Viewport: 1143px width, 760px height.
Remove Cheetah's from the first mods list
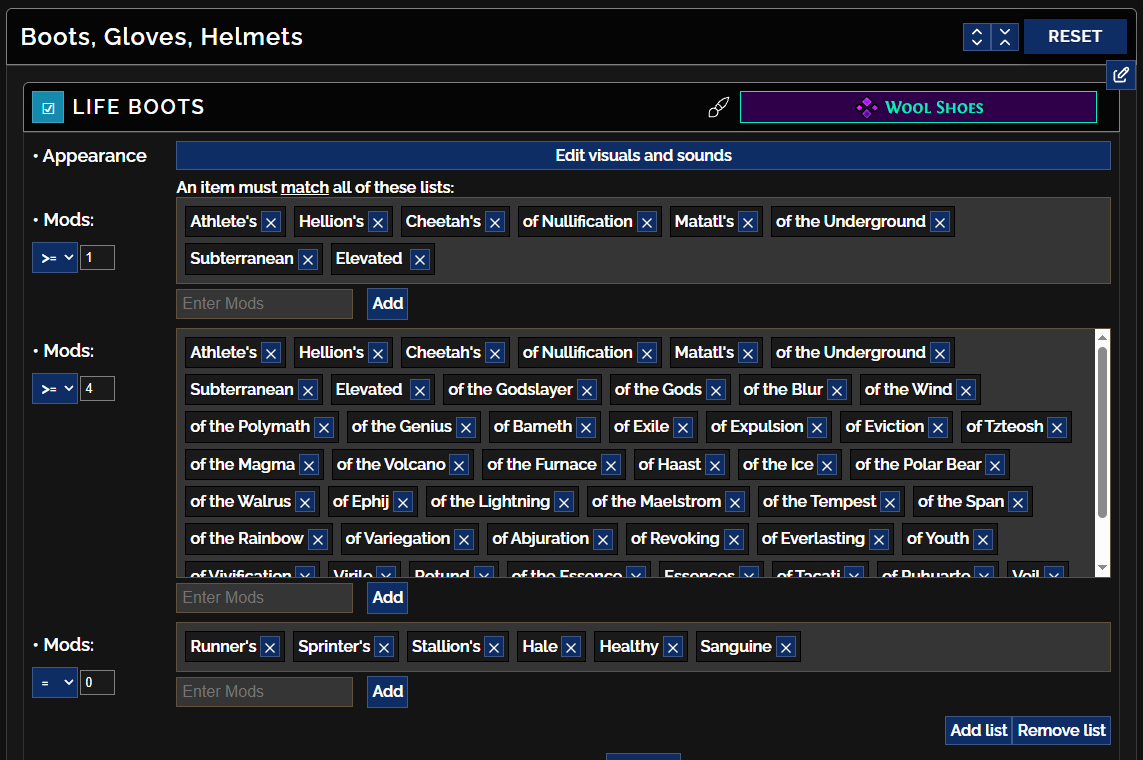pos(495,222)
